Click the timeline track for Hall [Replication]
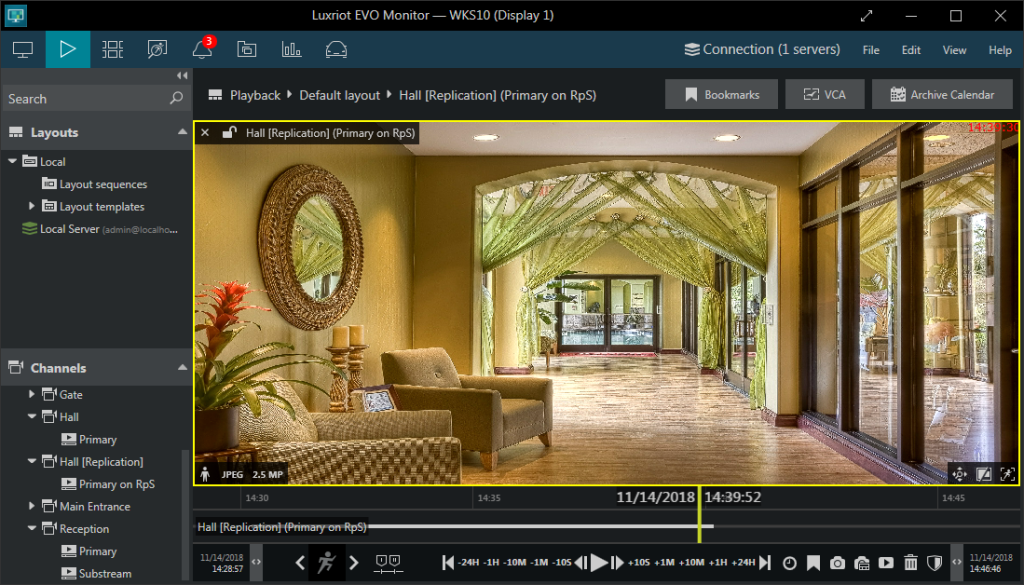Screen dimensions: 1024x585 (x=607, y=526)
